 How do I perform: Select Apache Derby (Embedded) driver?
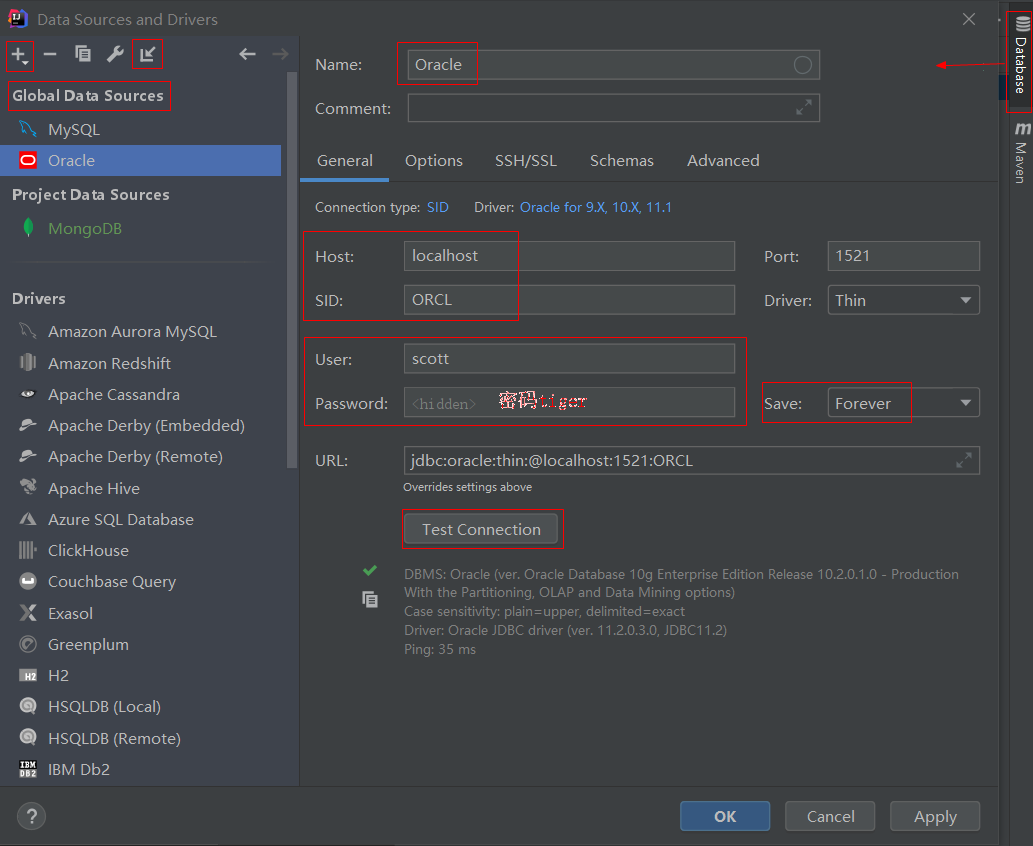pyautogui.click(x=140, y=426)
